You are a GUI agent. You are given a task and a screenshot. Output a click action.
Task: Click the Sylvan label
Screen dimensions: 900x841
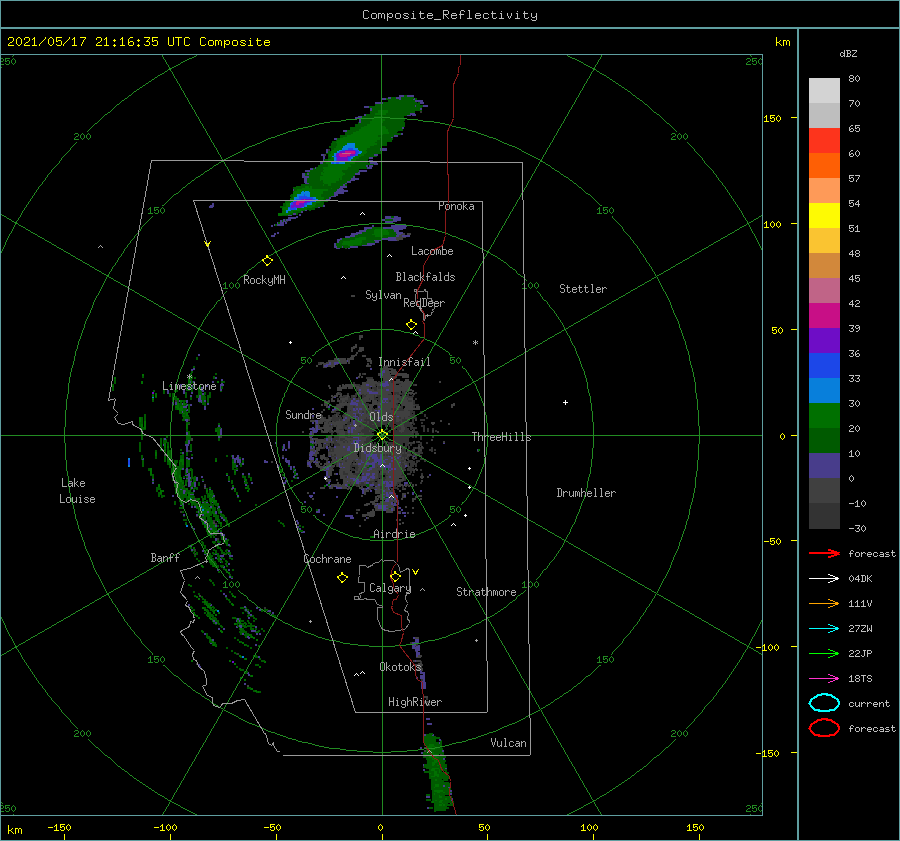click(383, 294)
